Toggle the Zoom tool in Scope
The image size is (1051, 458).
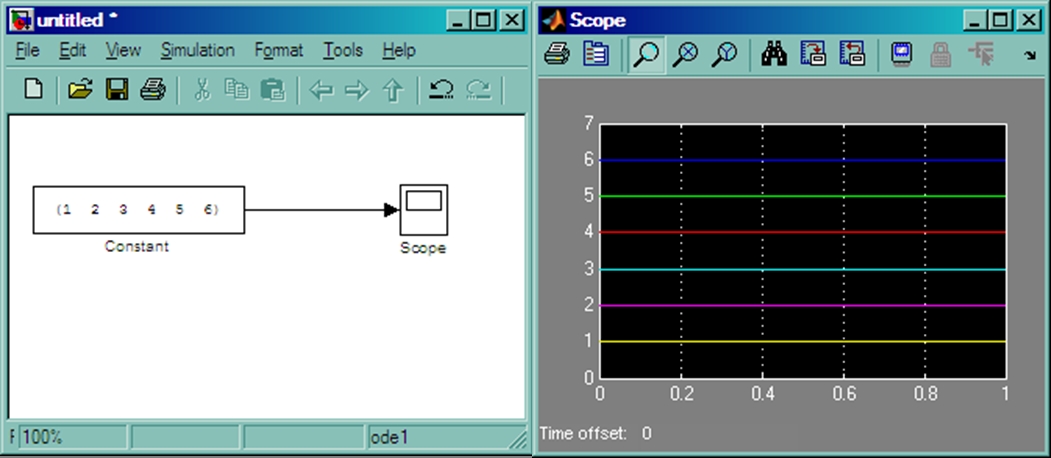tap(647, 55)
